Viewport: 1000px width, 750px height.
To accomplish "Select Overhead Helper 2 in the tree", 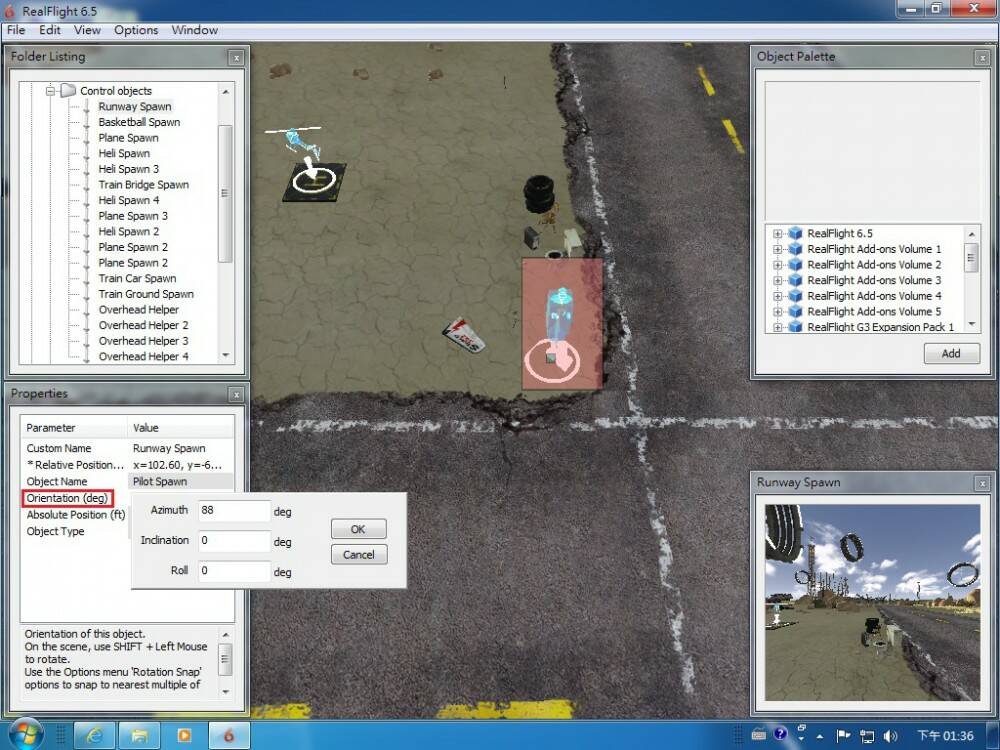I will [x=143, y=325].
